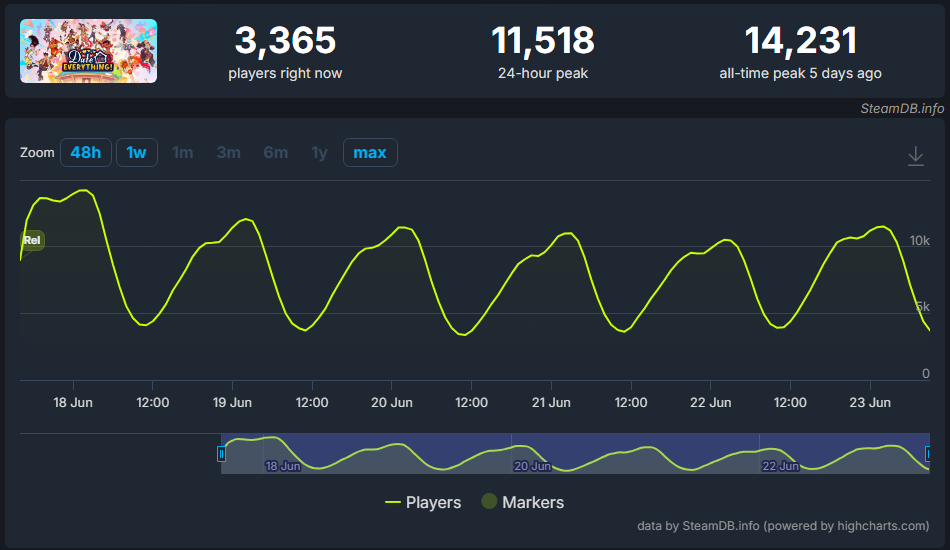Click the 3,365 players right now figure
This screenshot has width=950, height=550.
285,41
